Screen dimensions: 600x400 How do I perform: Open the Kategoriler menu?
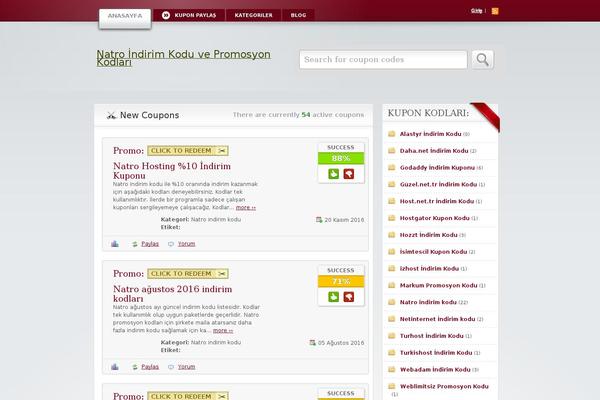pyautogui.click(x=253, y=15)
